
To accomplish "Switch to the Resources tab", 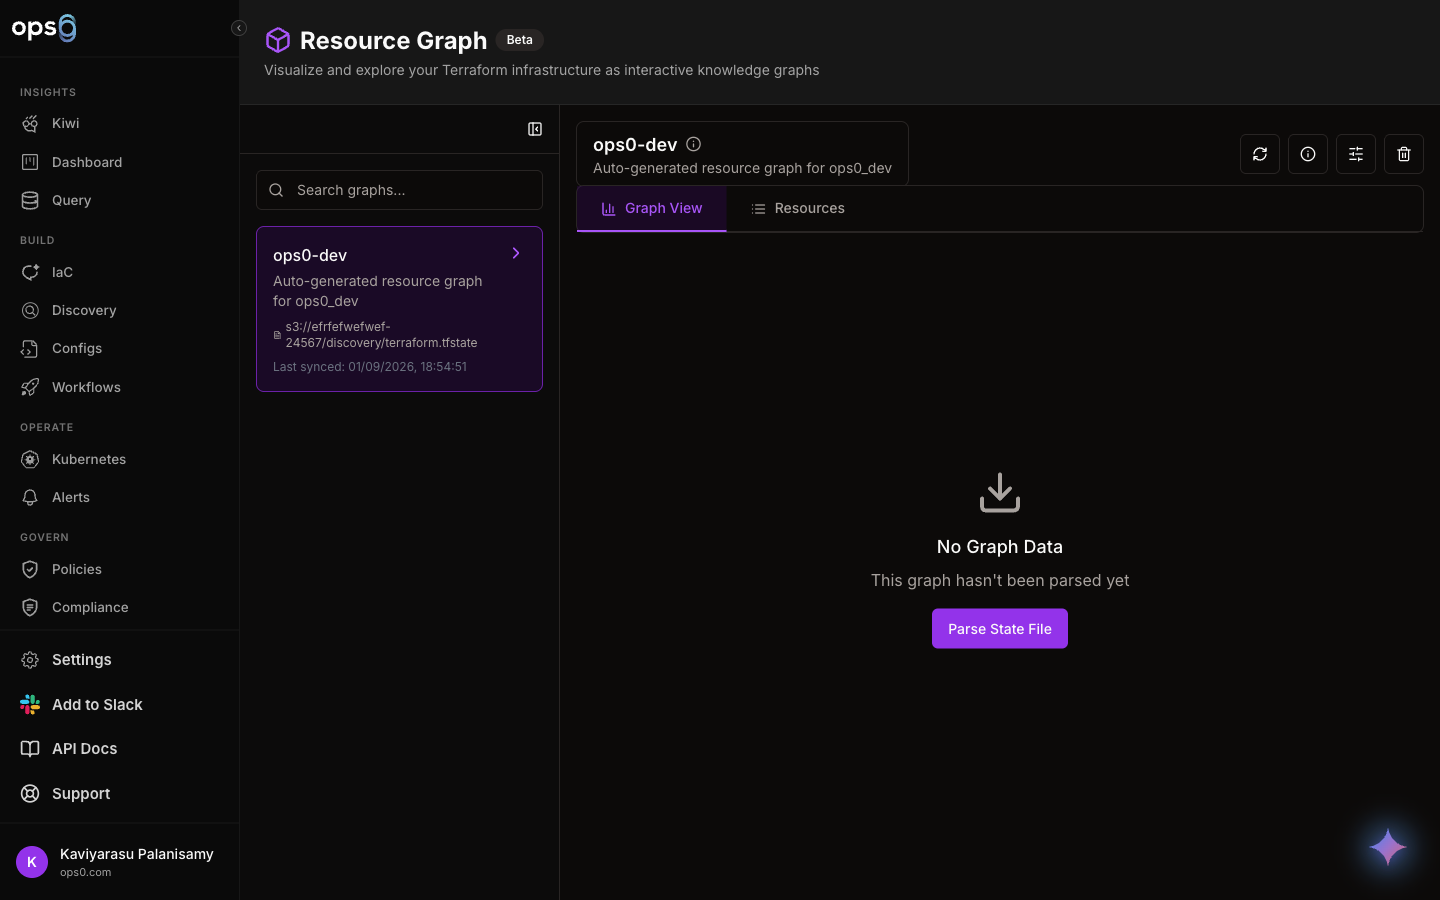I will point(798,208).
